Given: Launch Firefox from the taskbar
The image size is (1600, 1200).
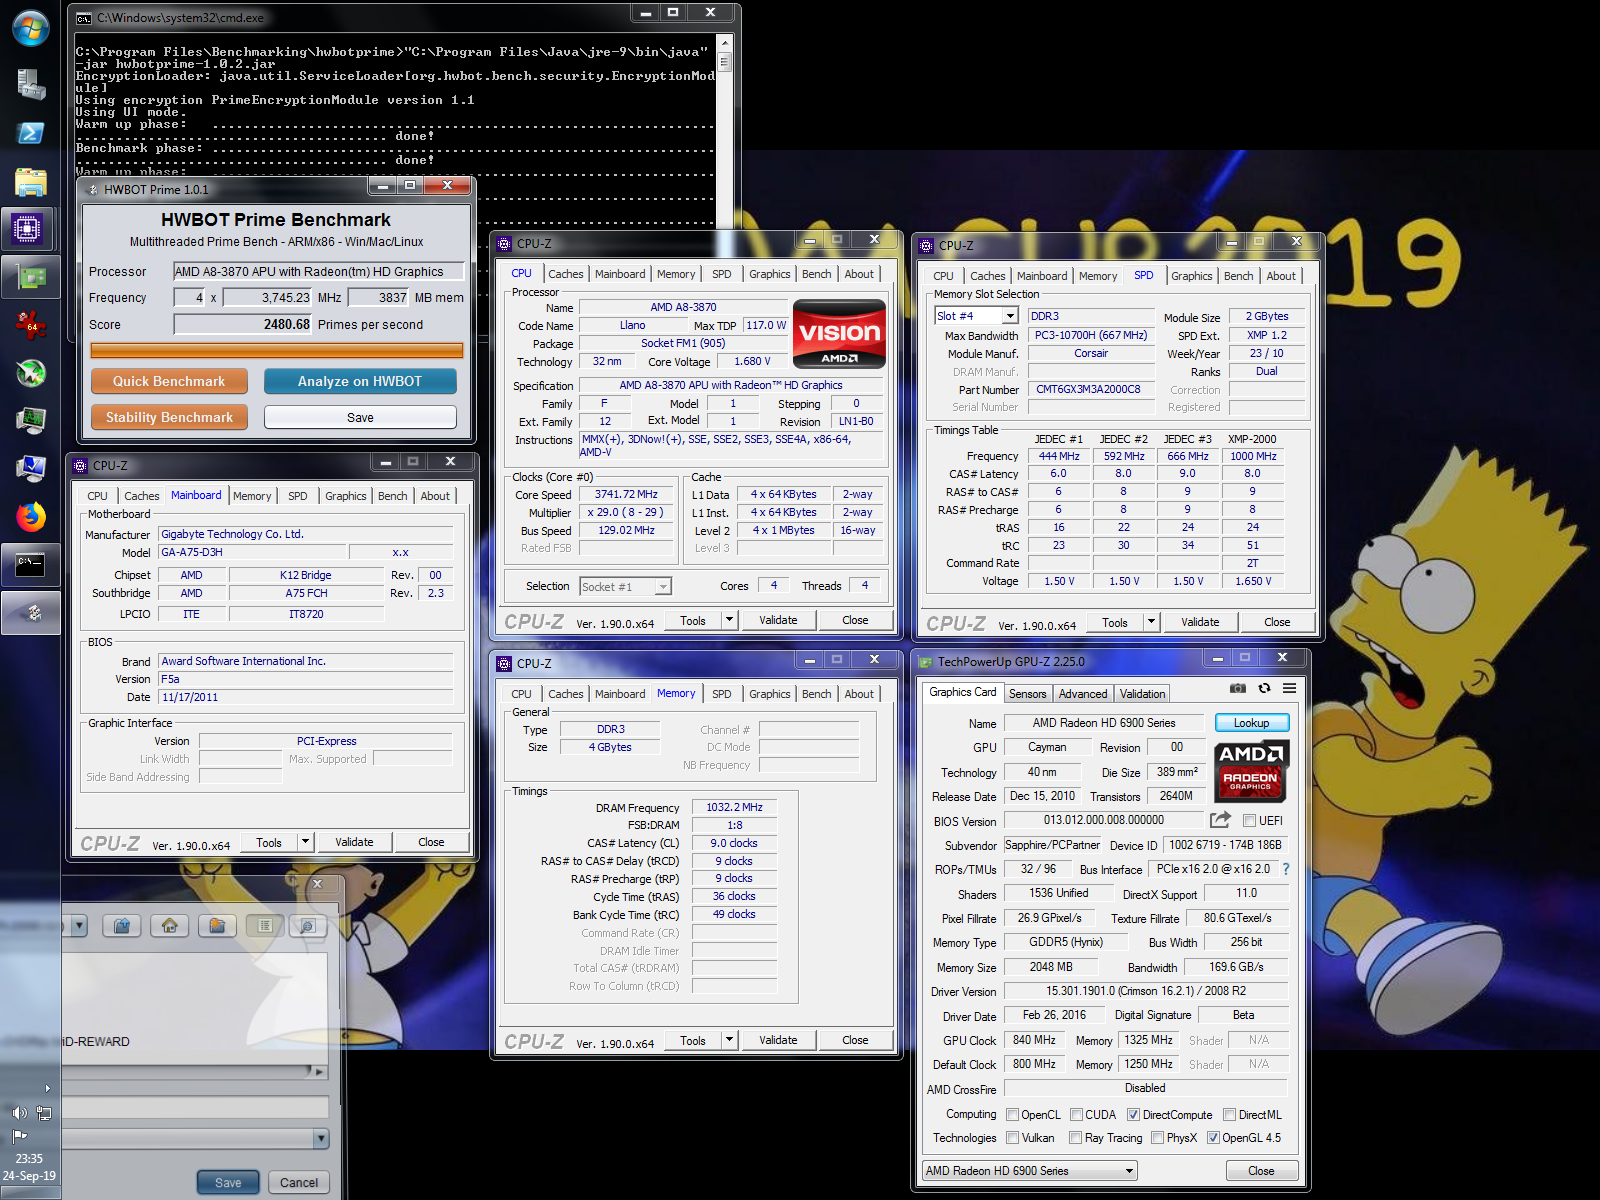Looking at the screenshot, I should (x=30, y=517).
